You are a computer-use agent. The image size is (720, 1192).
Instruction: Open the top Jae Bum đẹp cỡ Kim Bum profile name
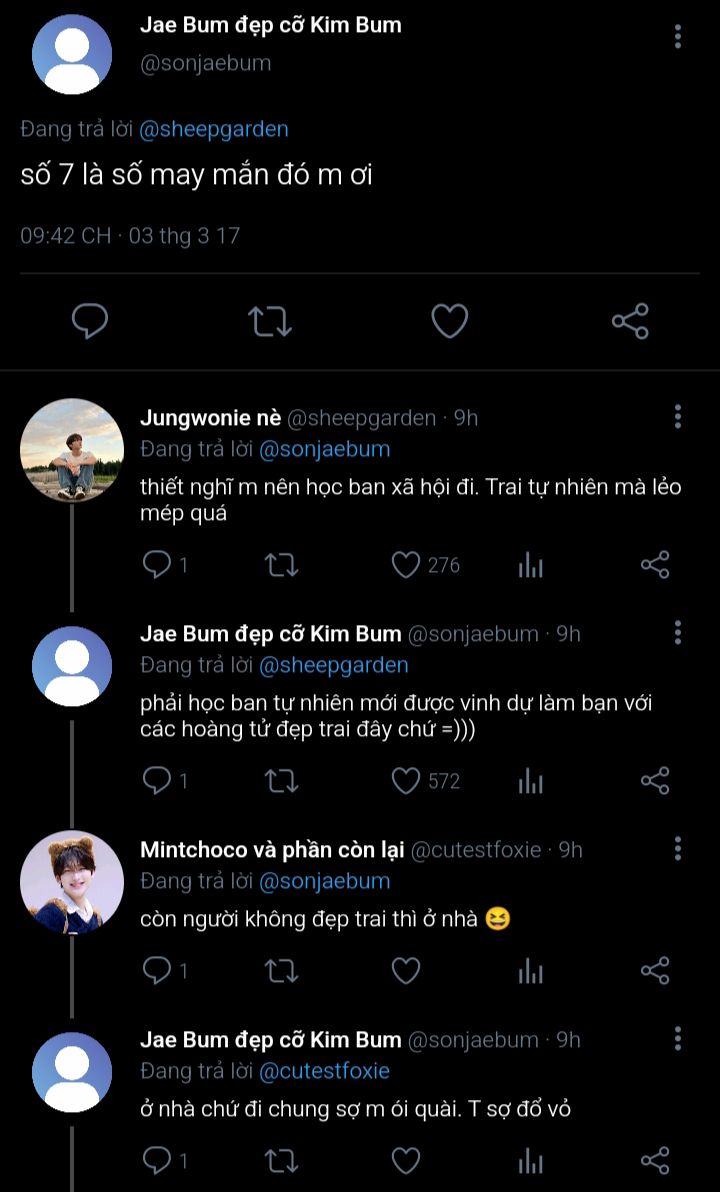[270, 25]
